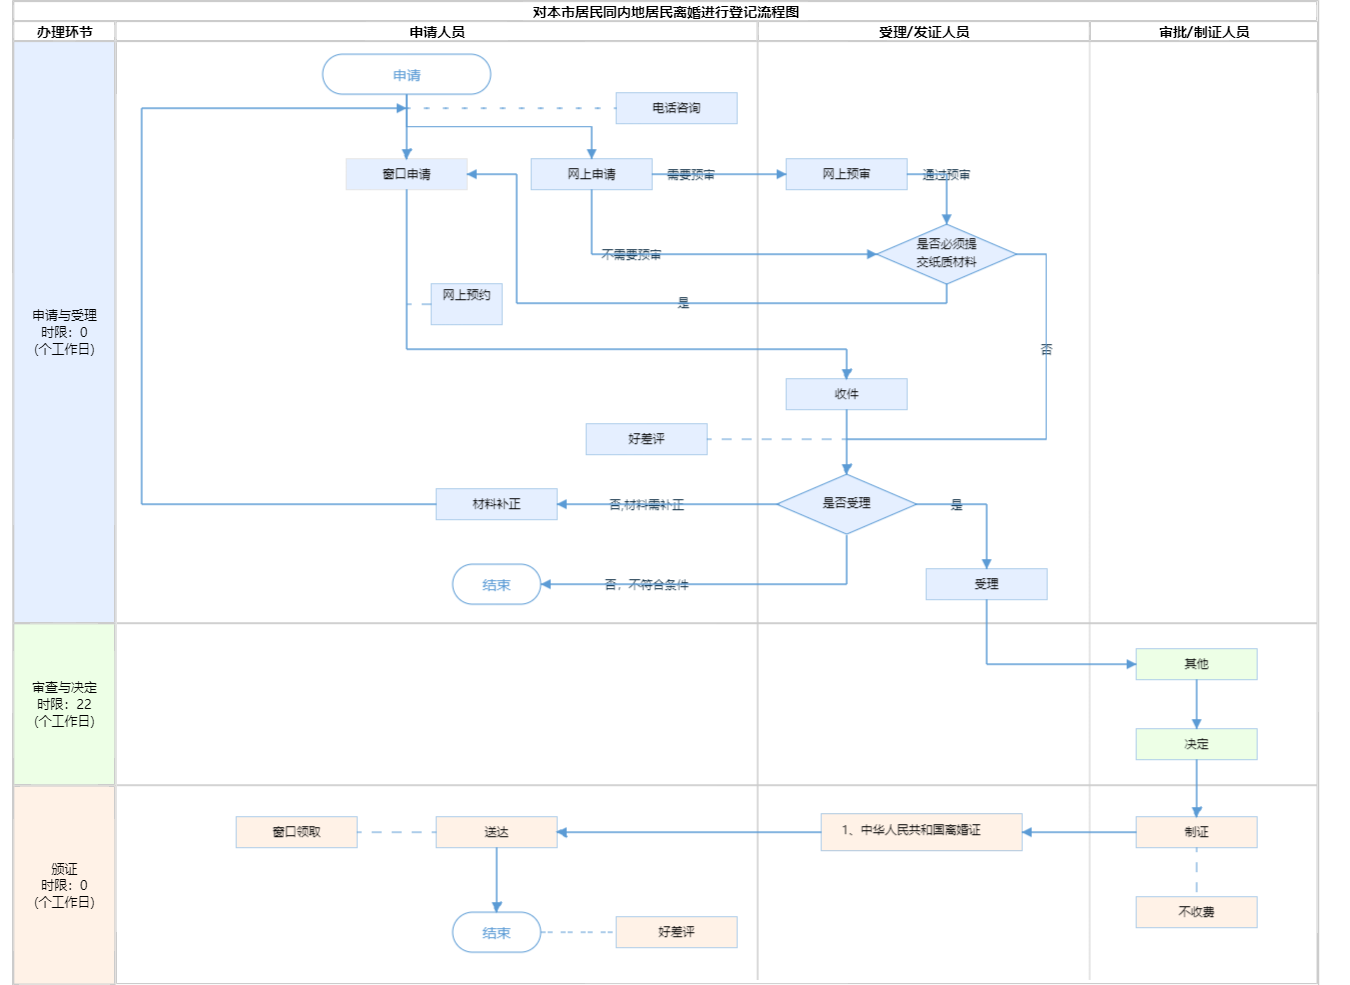Select the green 其他 box
Image resolution: width=1350 pixels, height=985 pixels.
pyautogui.click(x=1196, y=664)
